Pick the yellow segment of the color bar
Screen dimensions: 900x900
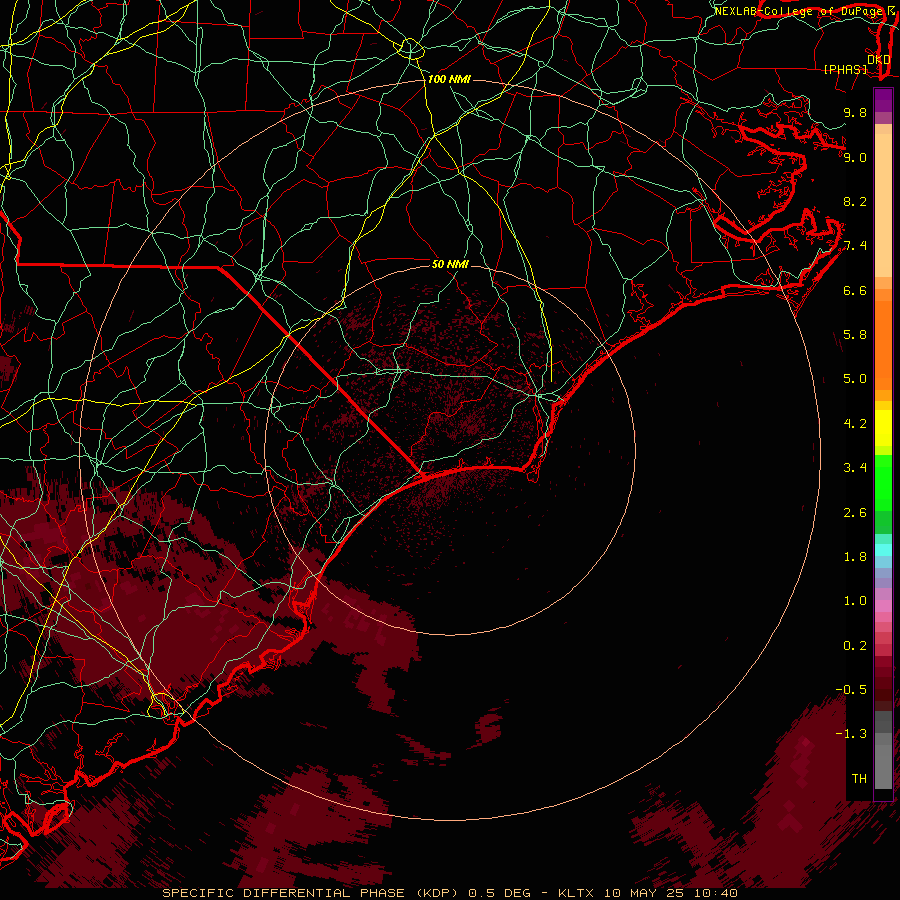pos(883,428)
